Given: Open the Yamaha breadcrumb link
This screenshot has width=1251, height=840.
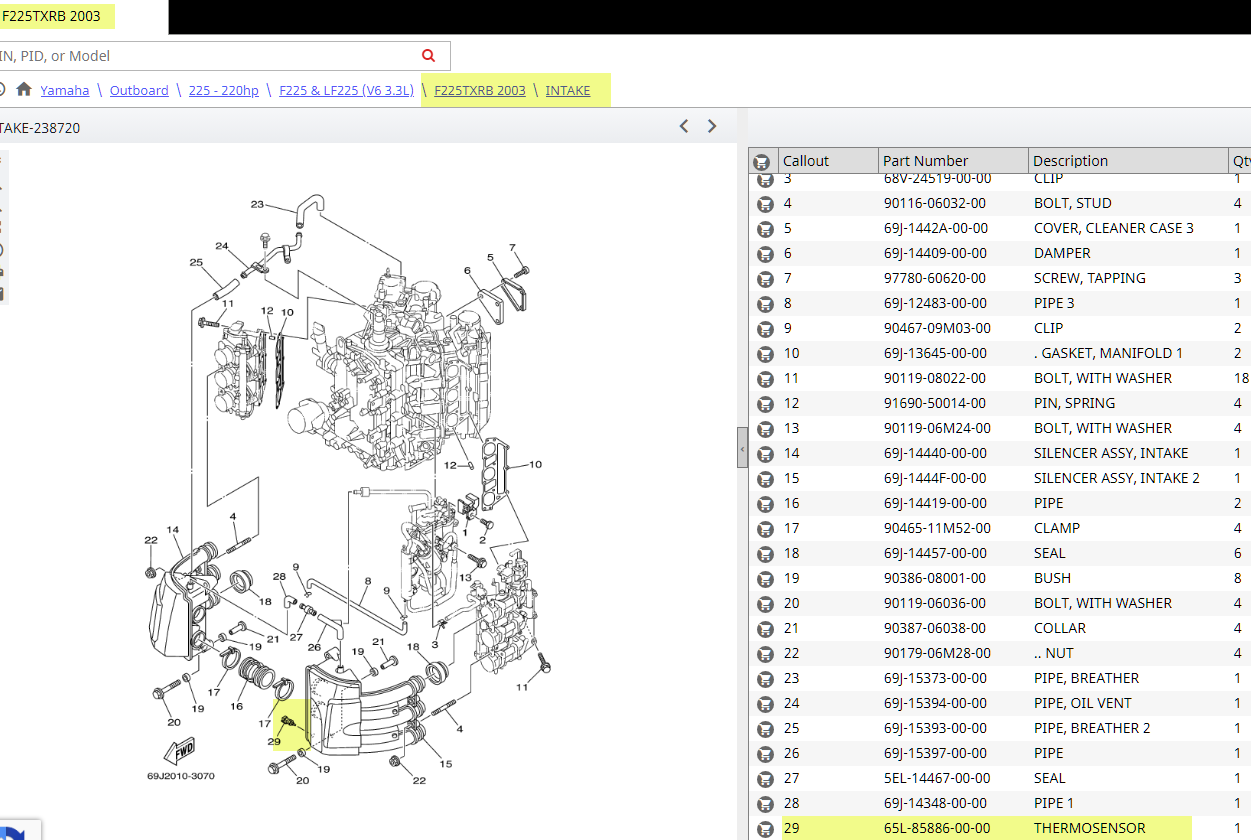Looking at the screenshot, I should [x=65, y=90].
